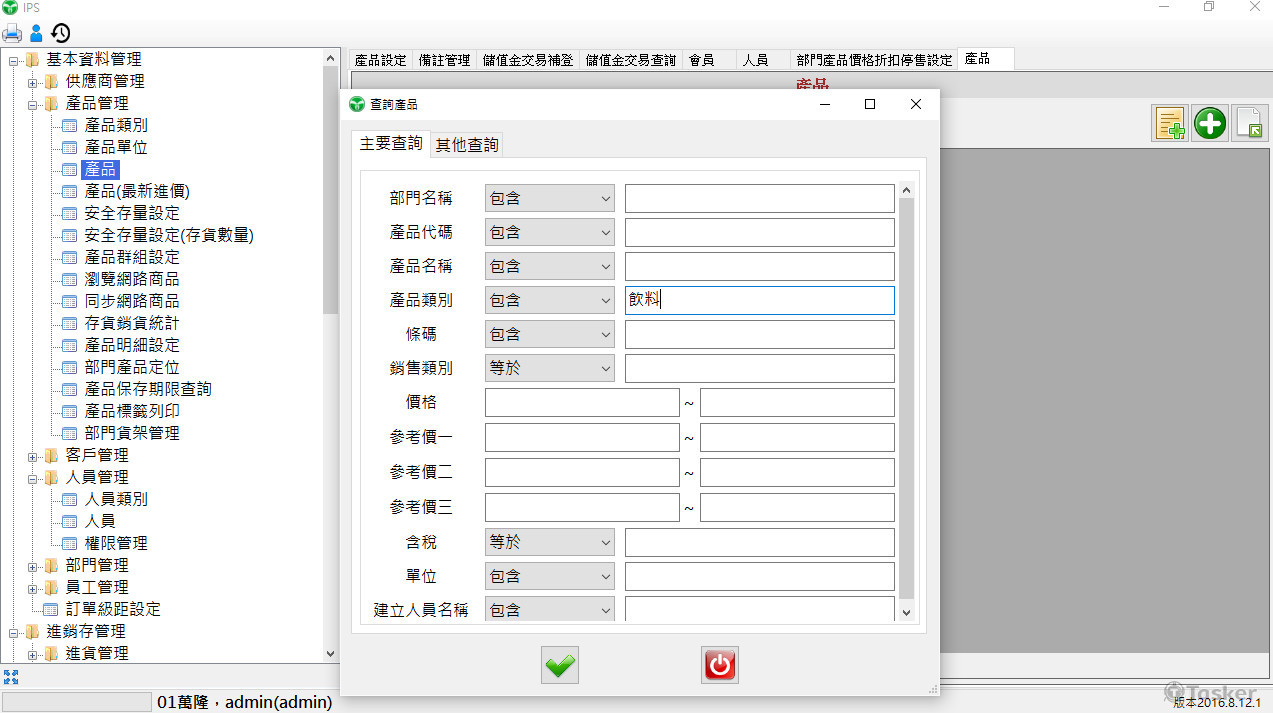The width and height of the screenshot is (1273, 713).
Task: Open the 銷售類別 condition dropdown
Action: click(x=550, y=368)
